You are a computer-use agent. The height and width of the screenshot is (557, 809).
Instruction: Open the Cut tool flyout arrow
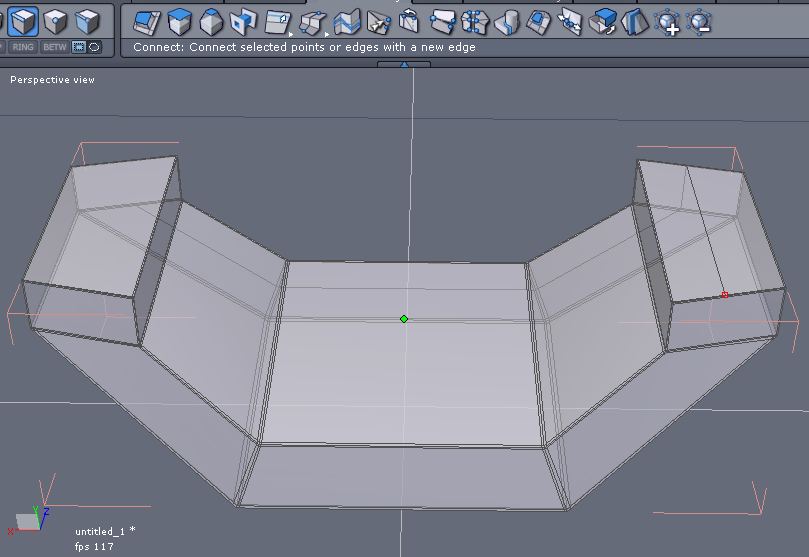coord(291,35)
